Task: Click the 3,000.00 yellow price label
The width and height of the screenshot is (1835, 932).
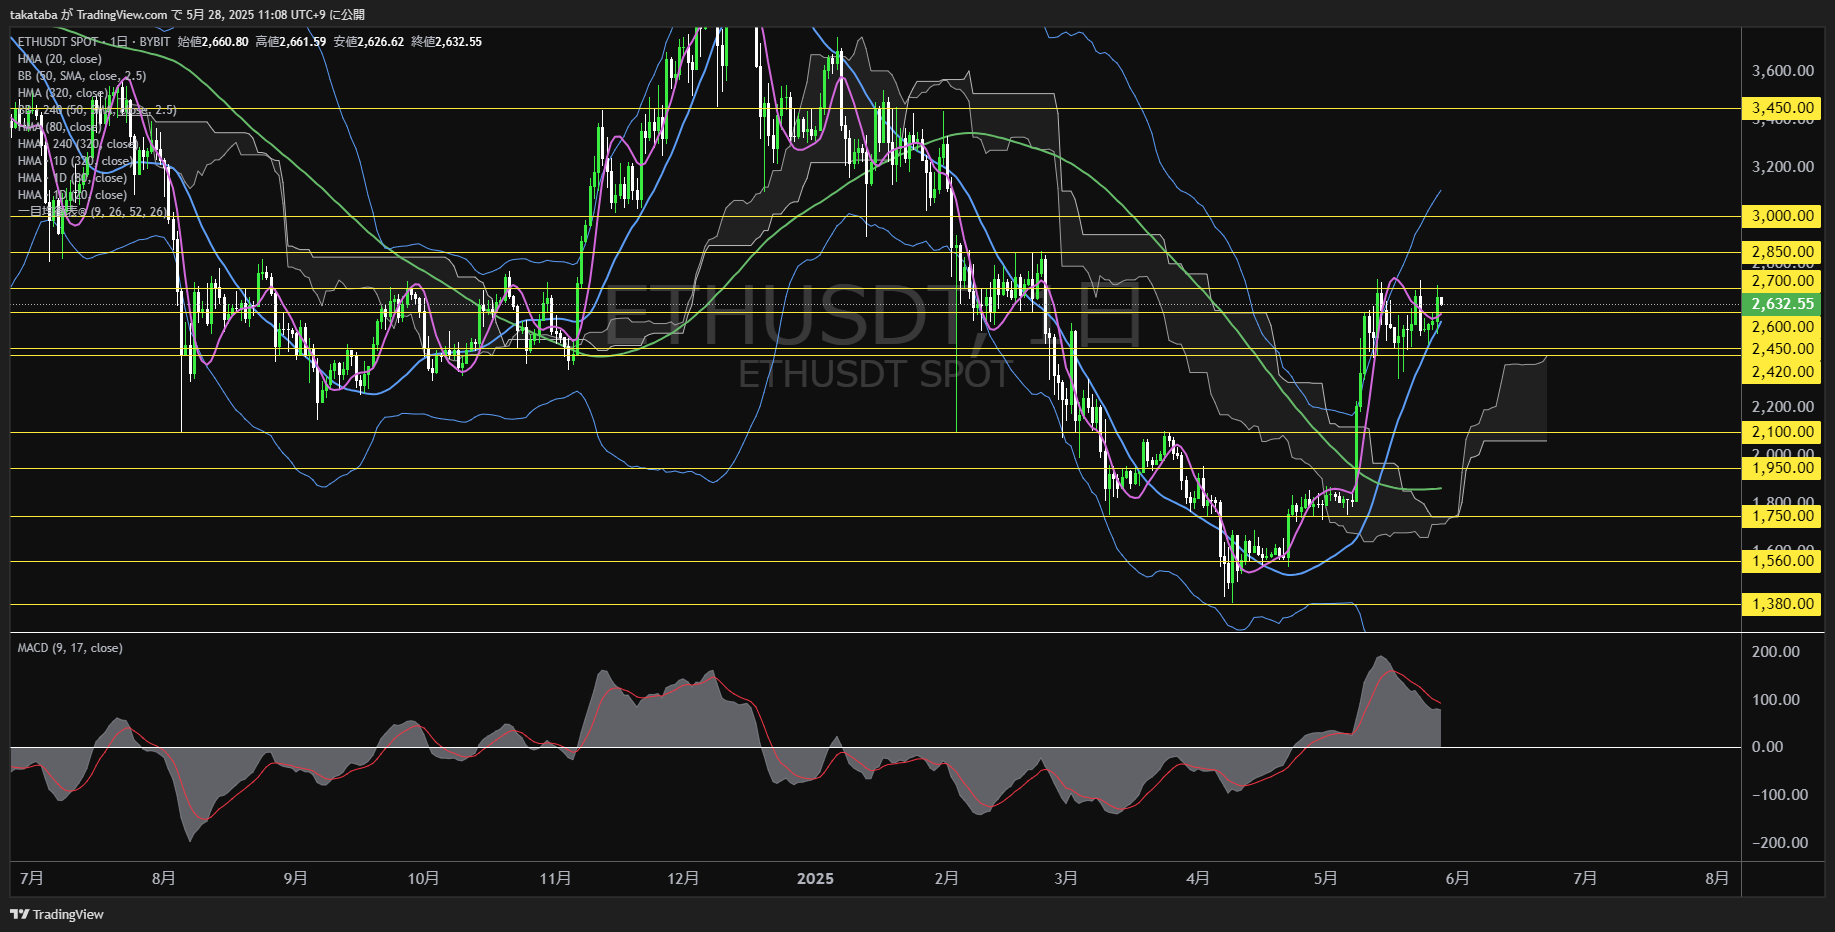Action: pos(1781,216)
